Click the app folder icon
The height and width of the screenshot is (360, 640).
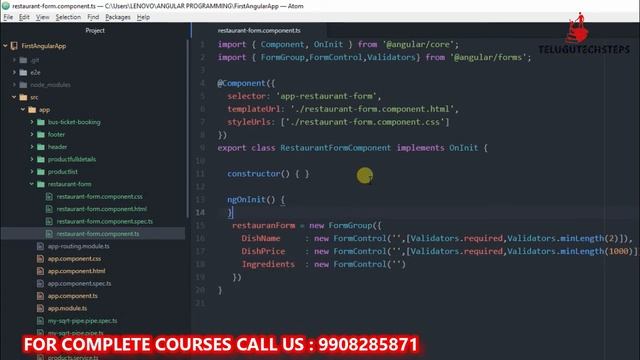tap(32, 110)
